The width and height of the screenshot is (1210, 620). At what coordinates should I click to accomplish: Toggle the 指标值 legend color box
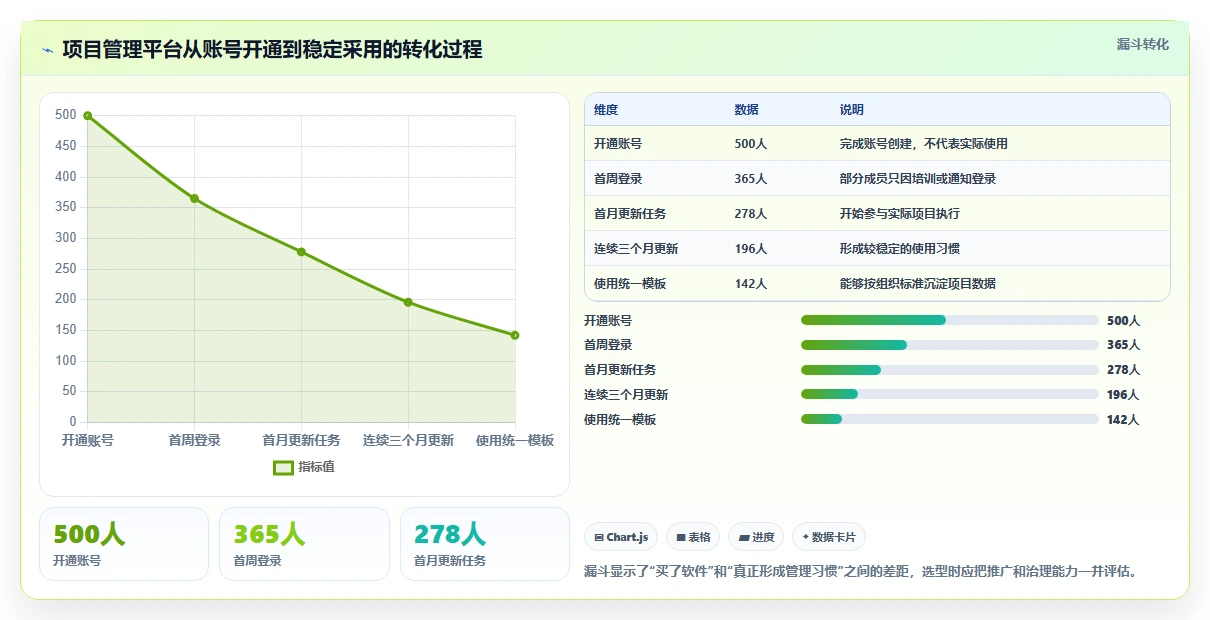click(283, 467)
